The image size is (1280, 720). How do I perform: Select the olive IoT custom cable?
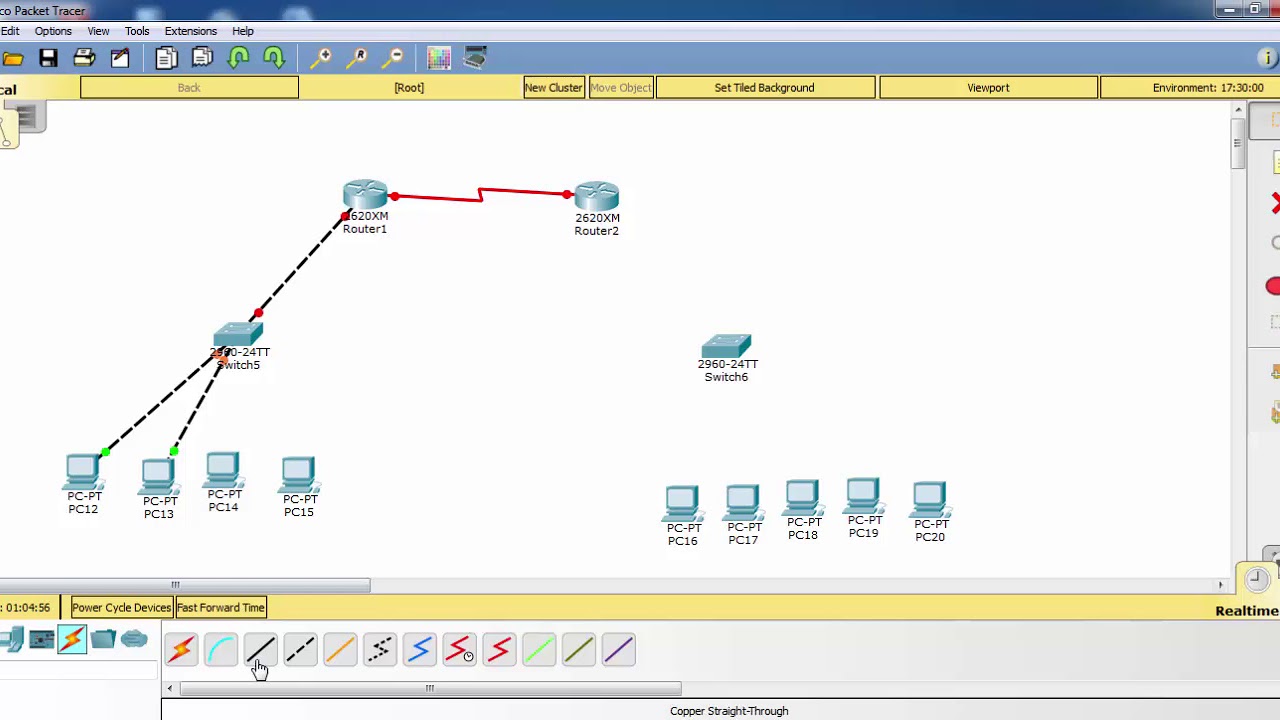tap(579, 651)
